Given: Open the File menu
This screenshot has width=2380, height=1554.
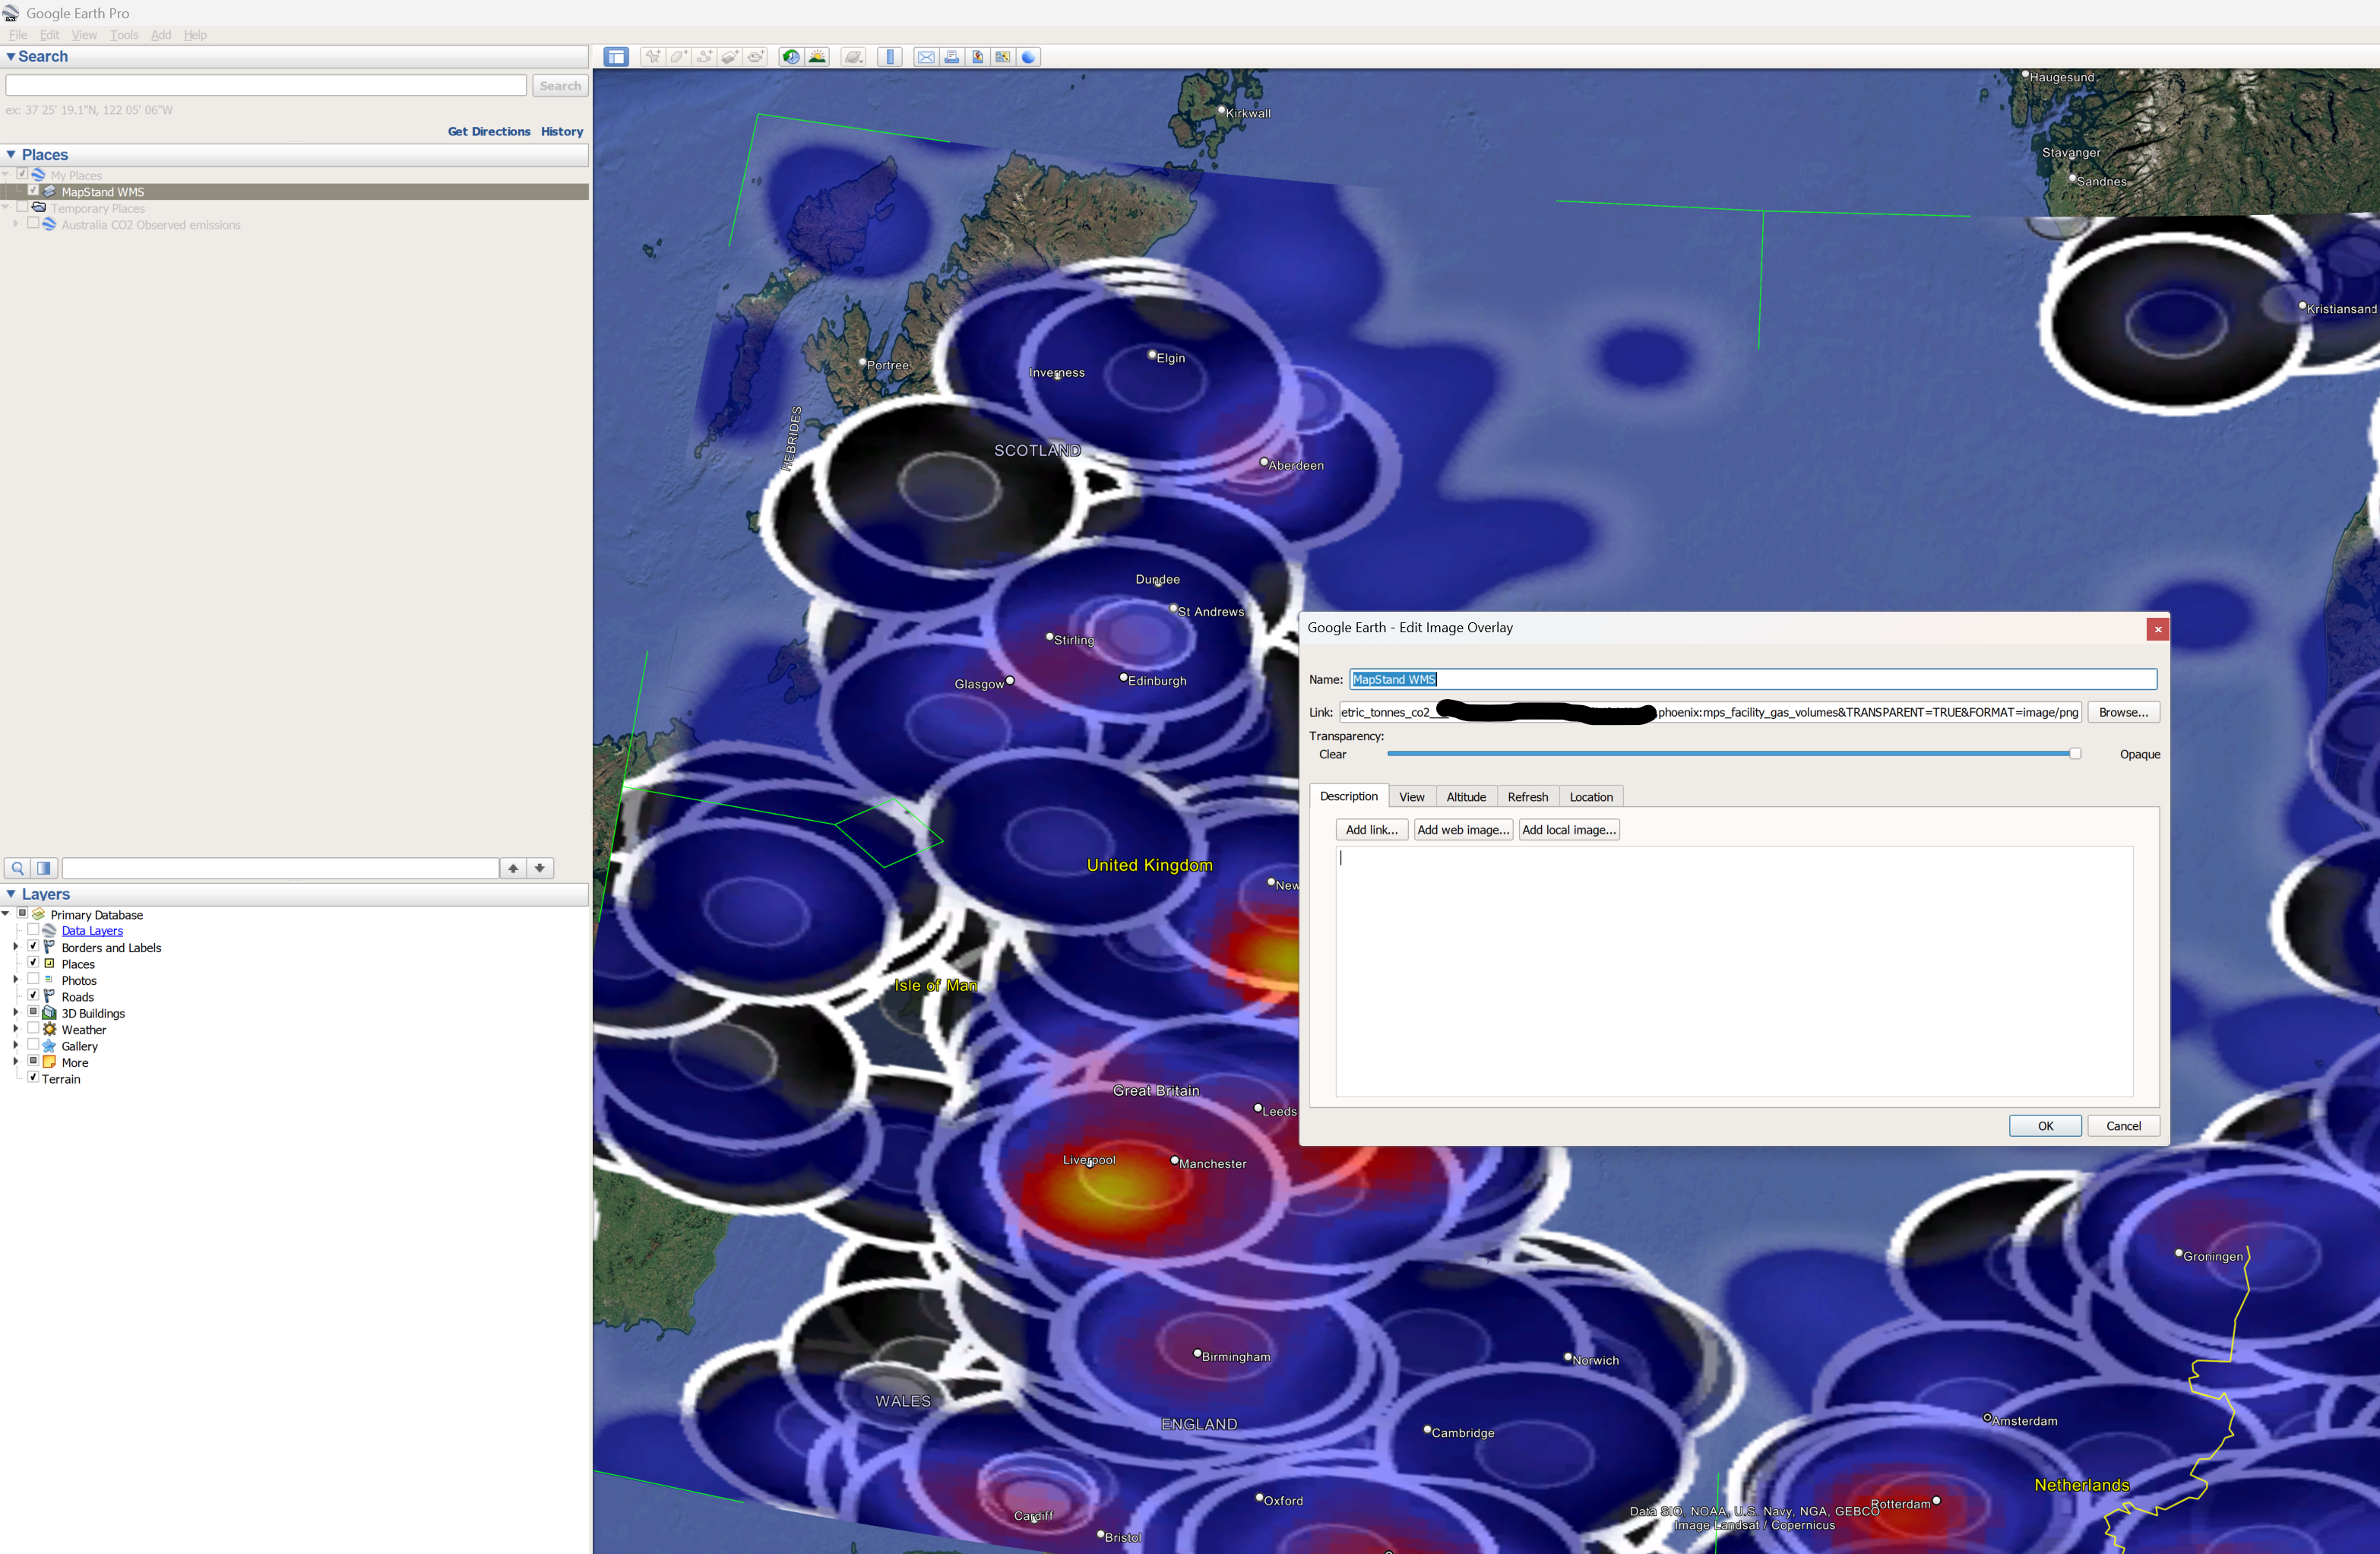Looking at the screenshot, I should click(x=18, y=35).
